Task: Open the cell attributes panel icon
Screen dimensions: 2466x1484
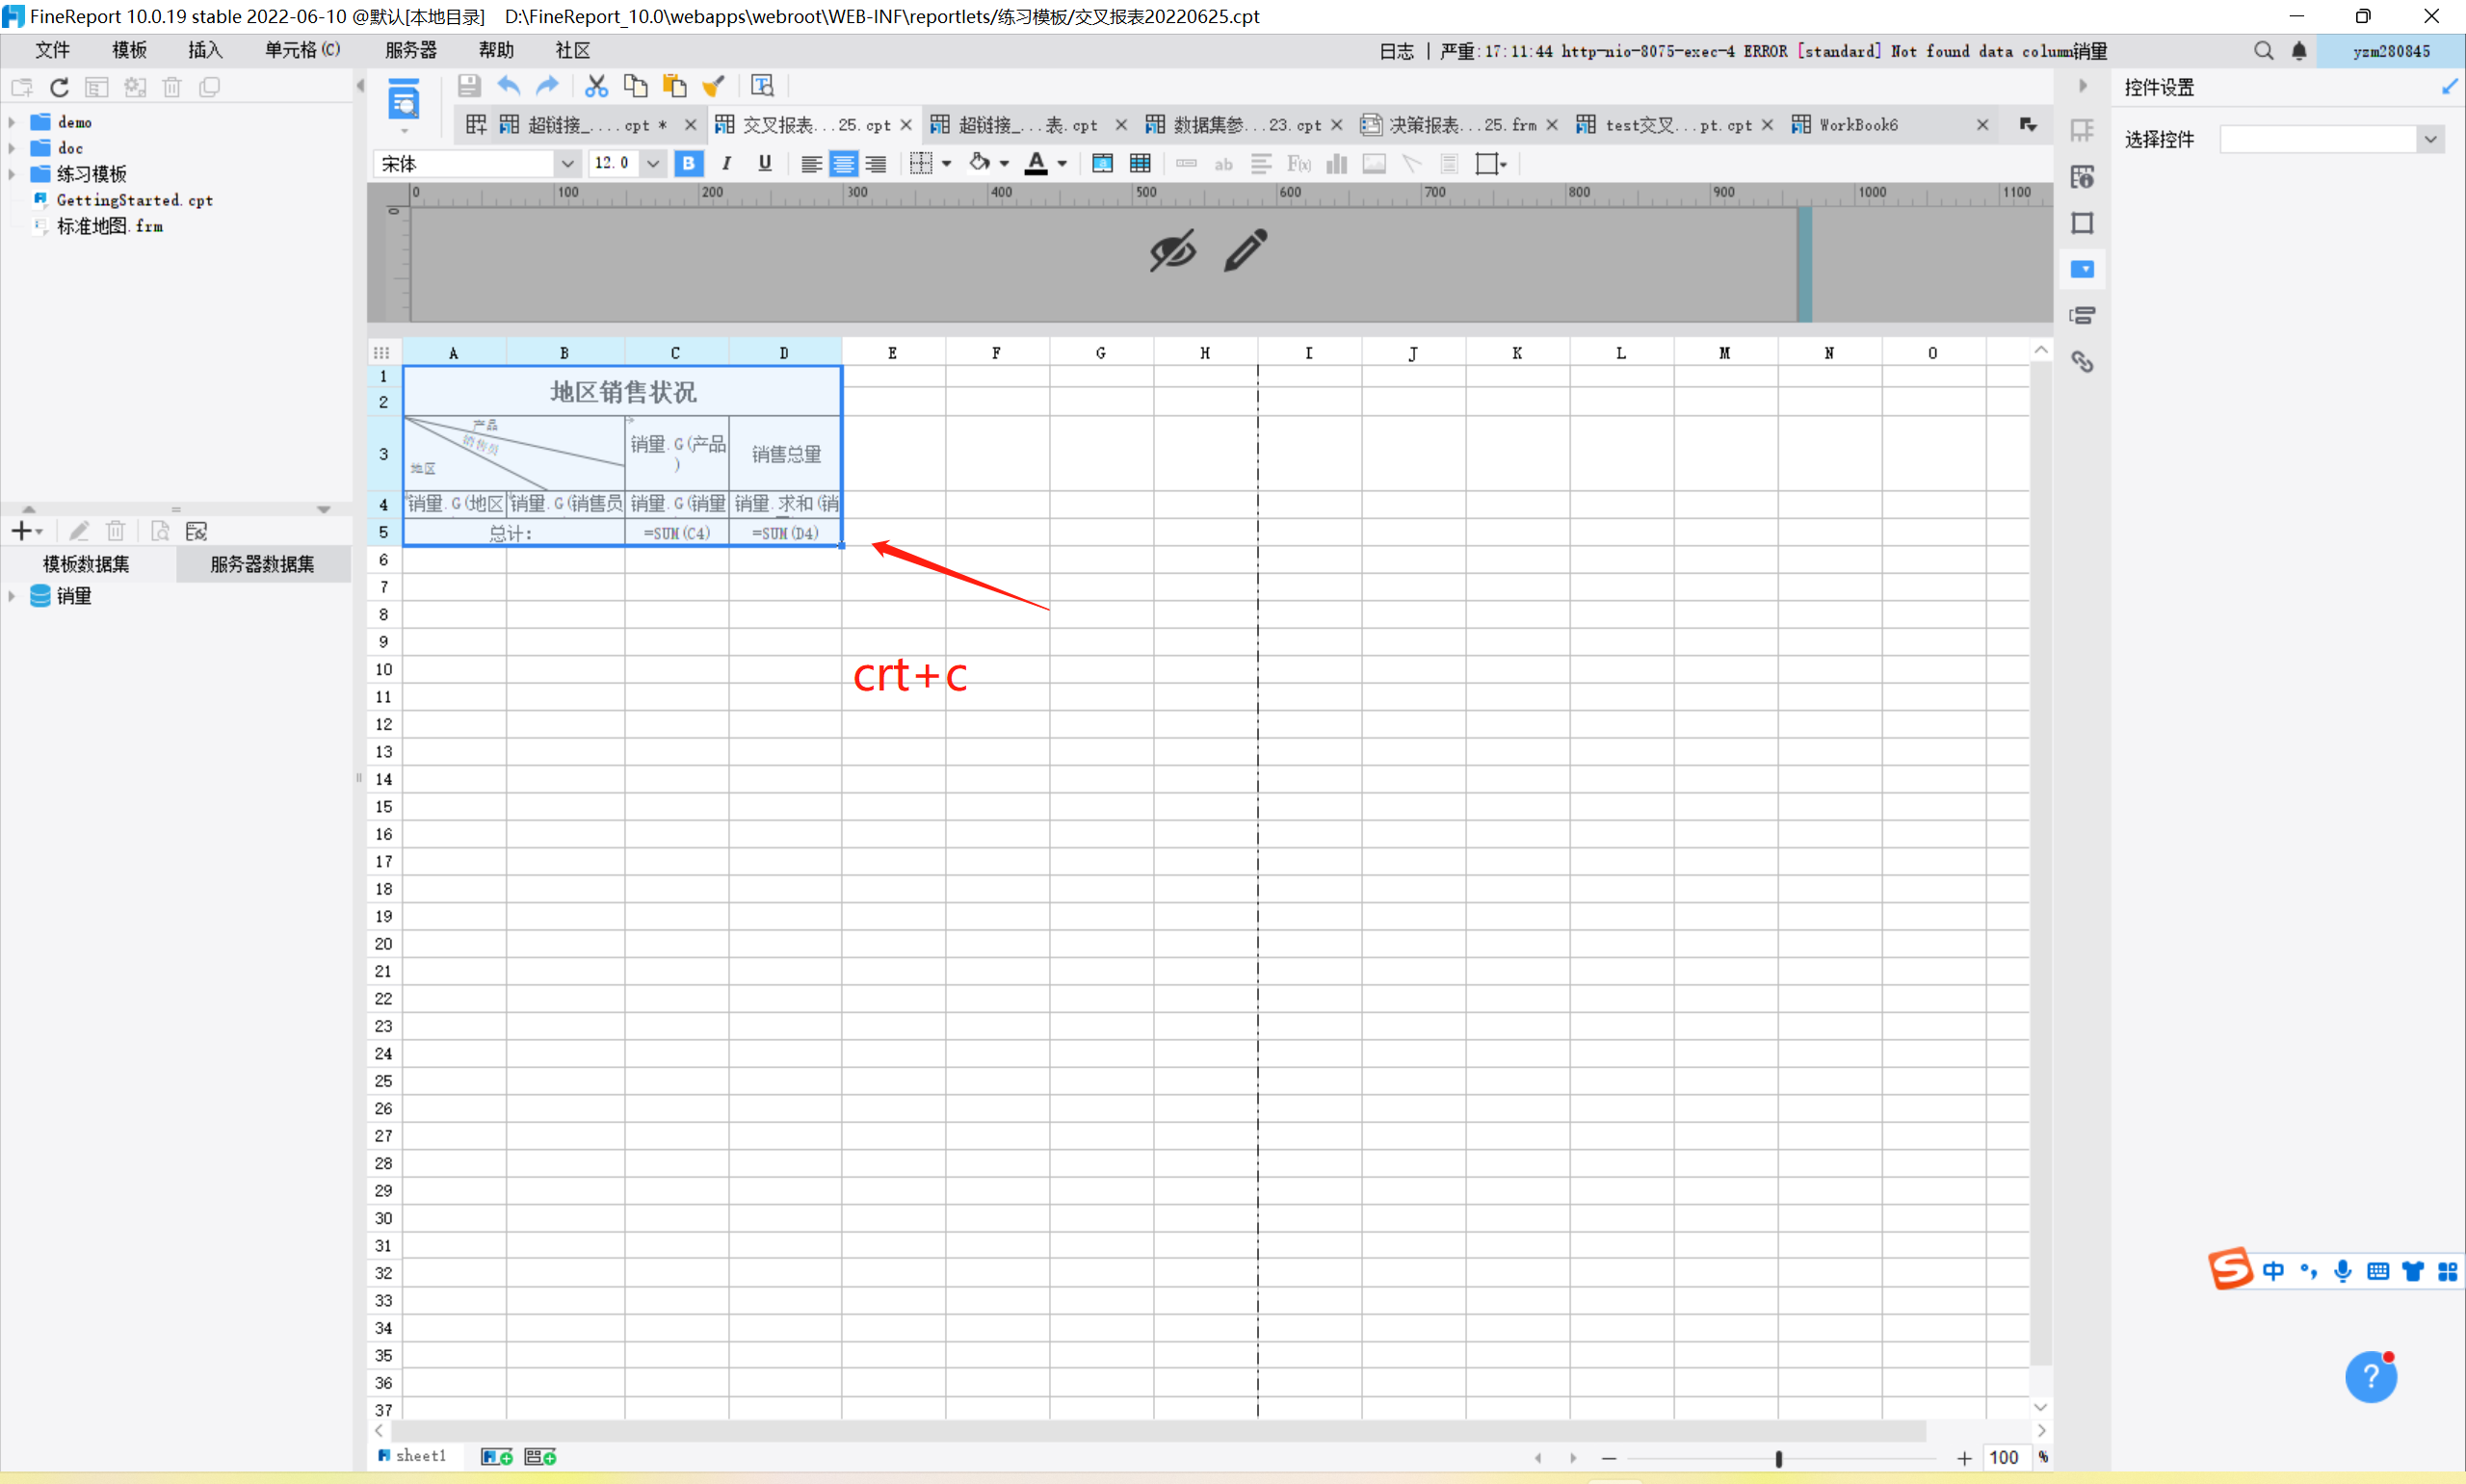Action: pyautogui.click(x=2082, y=177)
